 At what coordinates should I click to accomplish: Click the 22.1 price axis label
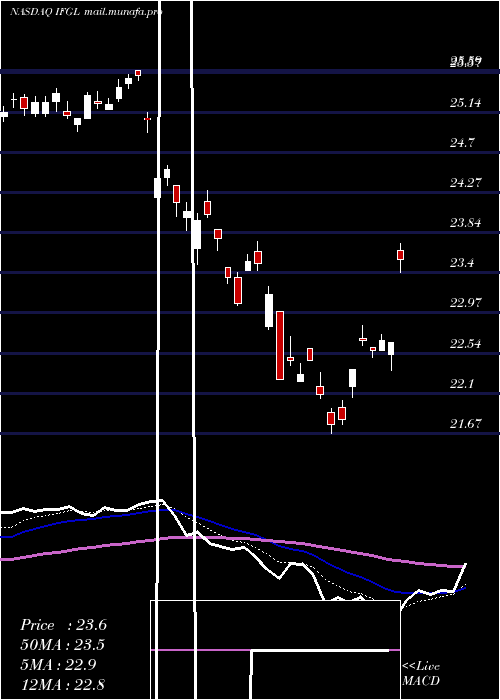pos(462,383)
